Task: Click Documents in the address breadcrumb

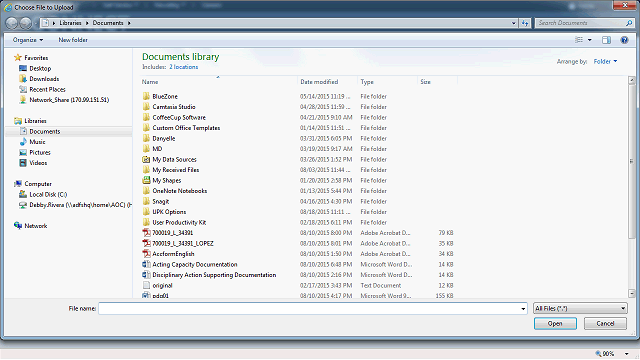Action: tap(108, 23)
